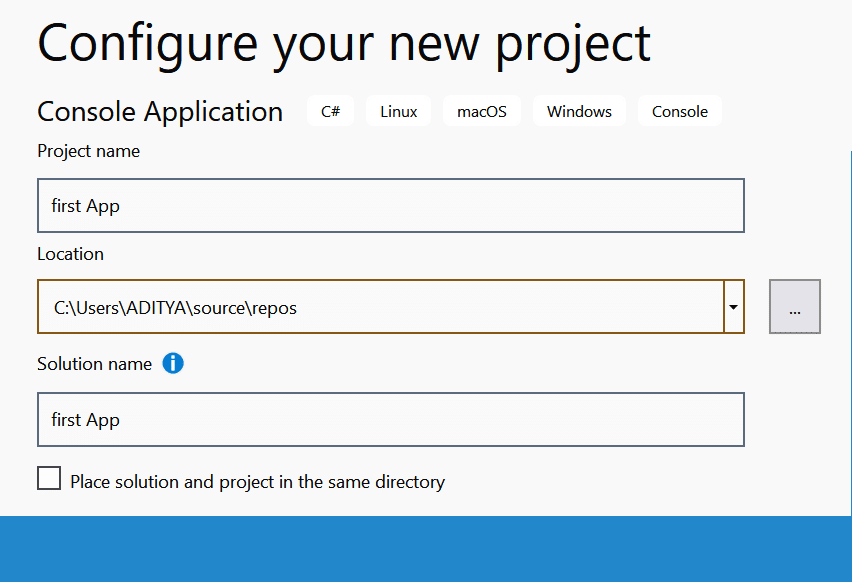
Task: Select the Windows tag
Action: coord(579,112)
